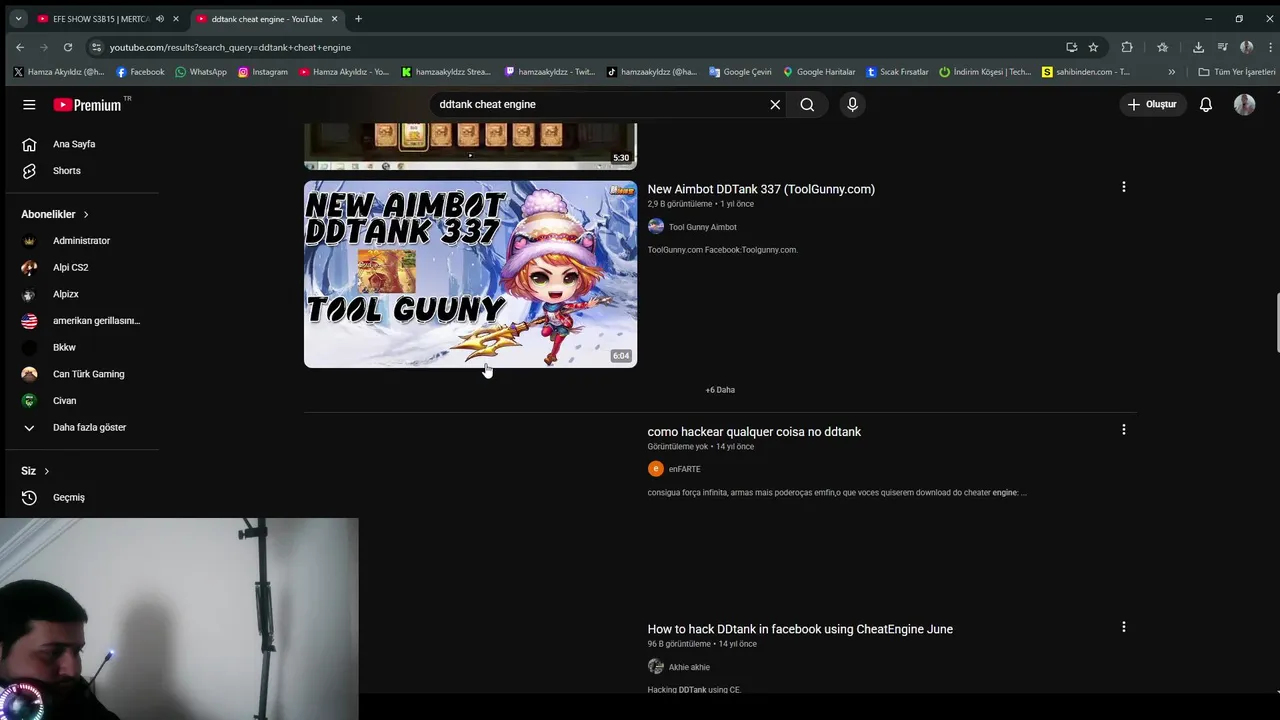Open Tüm Yer İşaretleri folder
1280x720 pixels.
point(1237,72)
